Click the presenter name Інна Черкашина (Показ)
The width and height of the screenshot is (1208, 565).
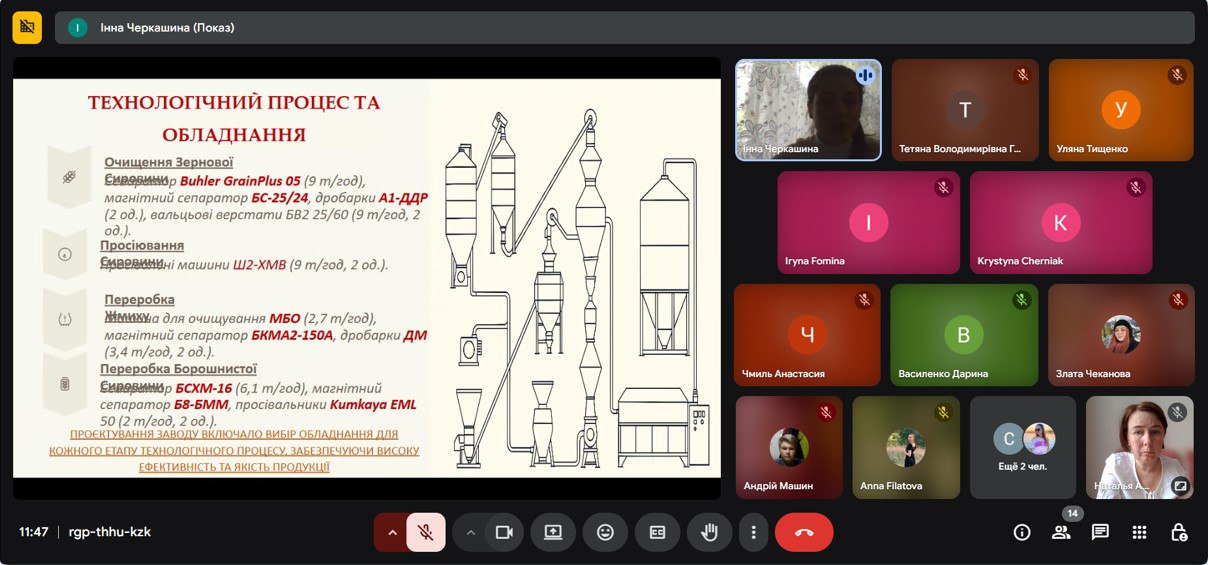click(x=167, y=28)
